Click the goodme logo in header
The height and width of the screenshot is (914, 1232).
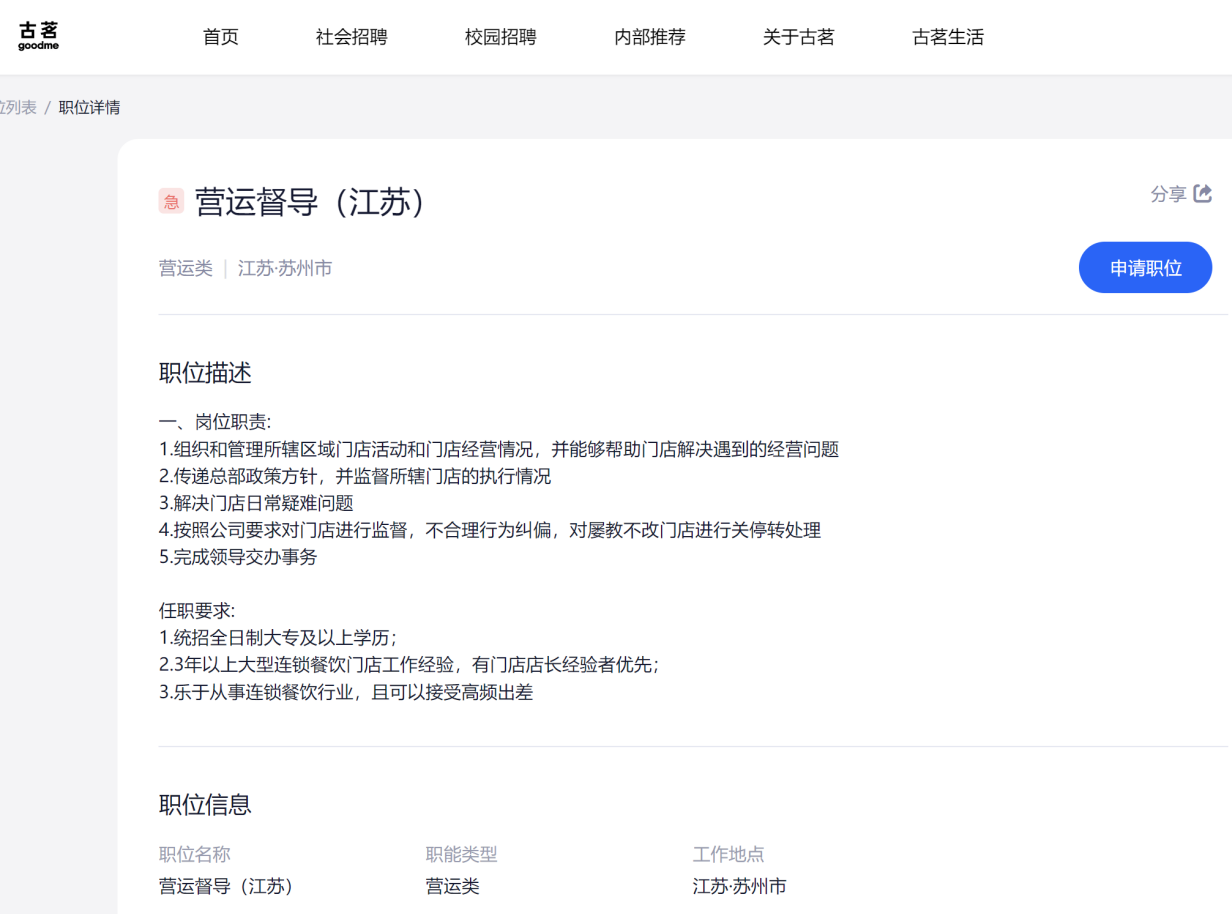[x=38, y=37]
